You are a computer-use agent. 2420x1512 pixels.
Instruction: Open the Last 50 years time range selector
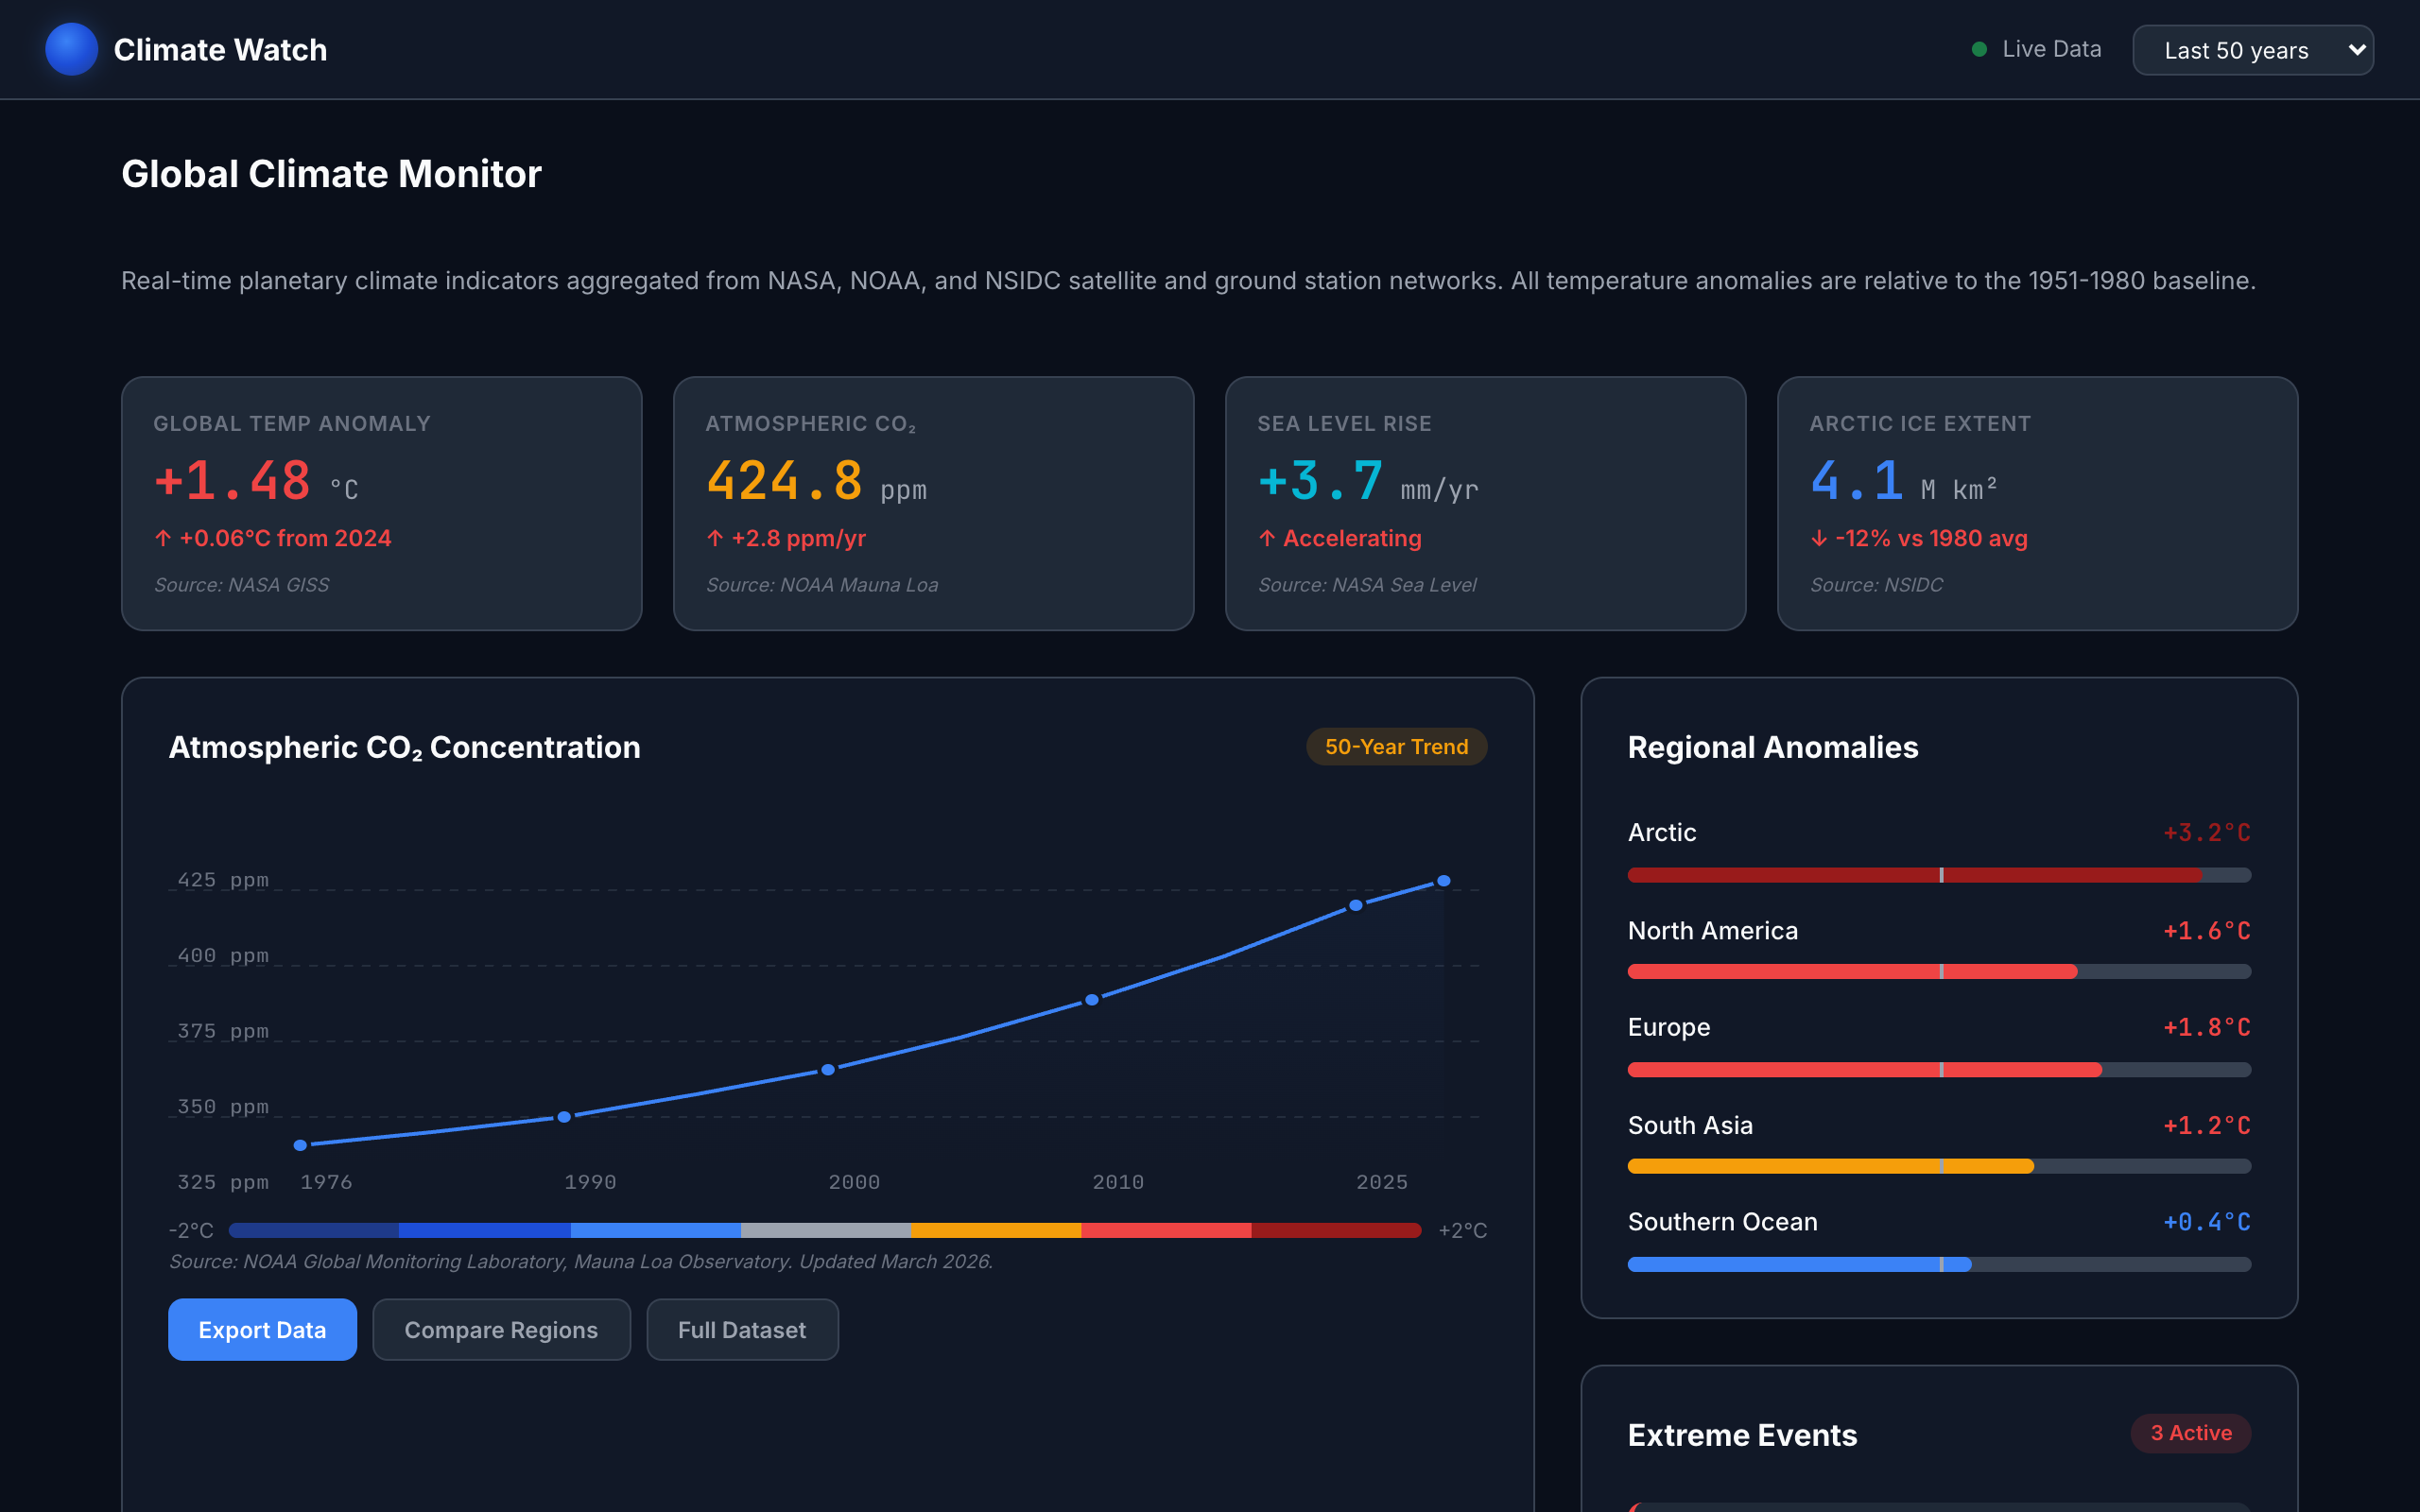(2253, 49)
